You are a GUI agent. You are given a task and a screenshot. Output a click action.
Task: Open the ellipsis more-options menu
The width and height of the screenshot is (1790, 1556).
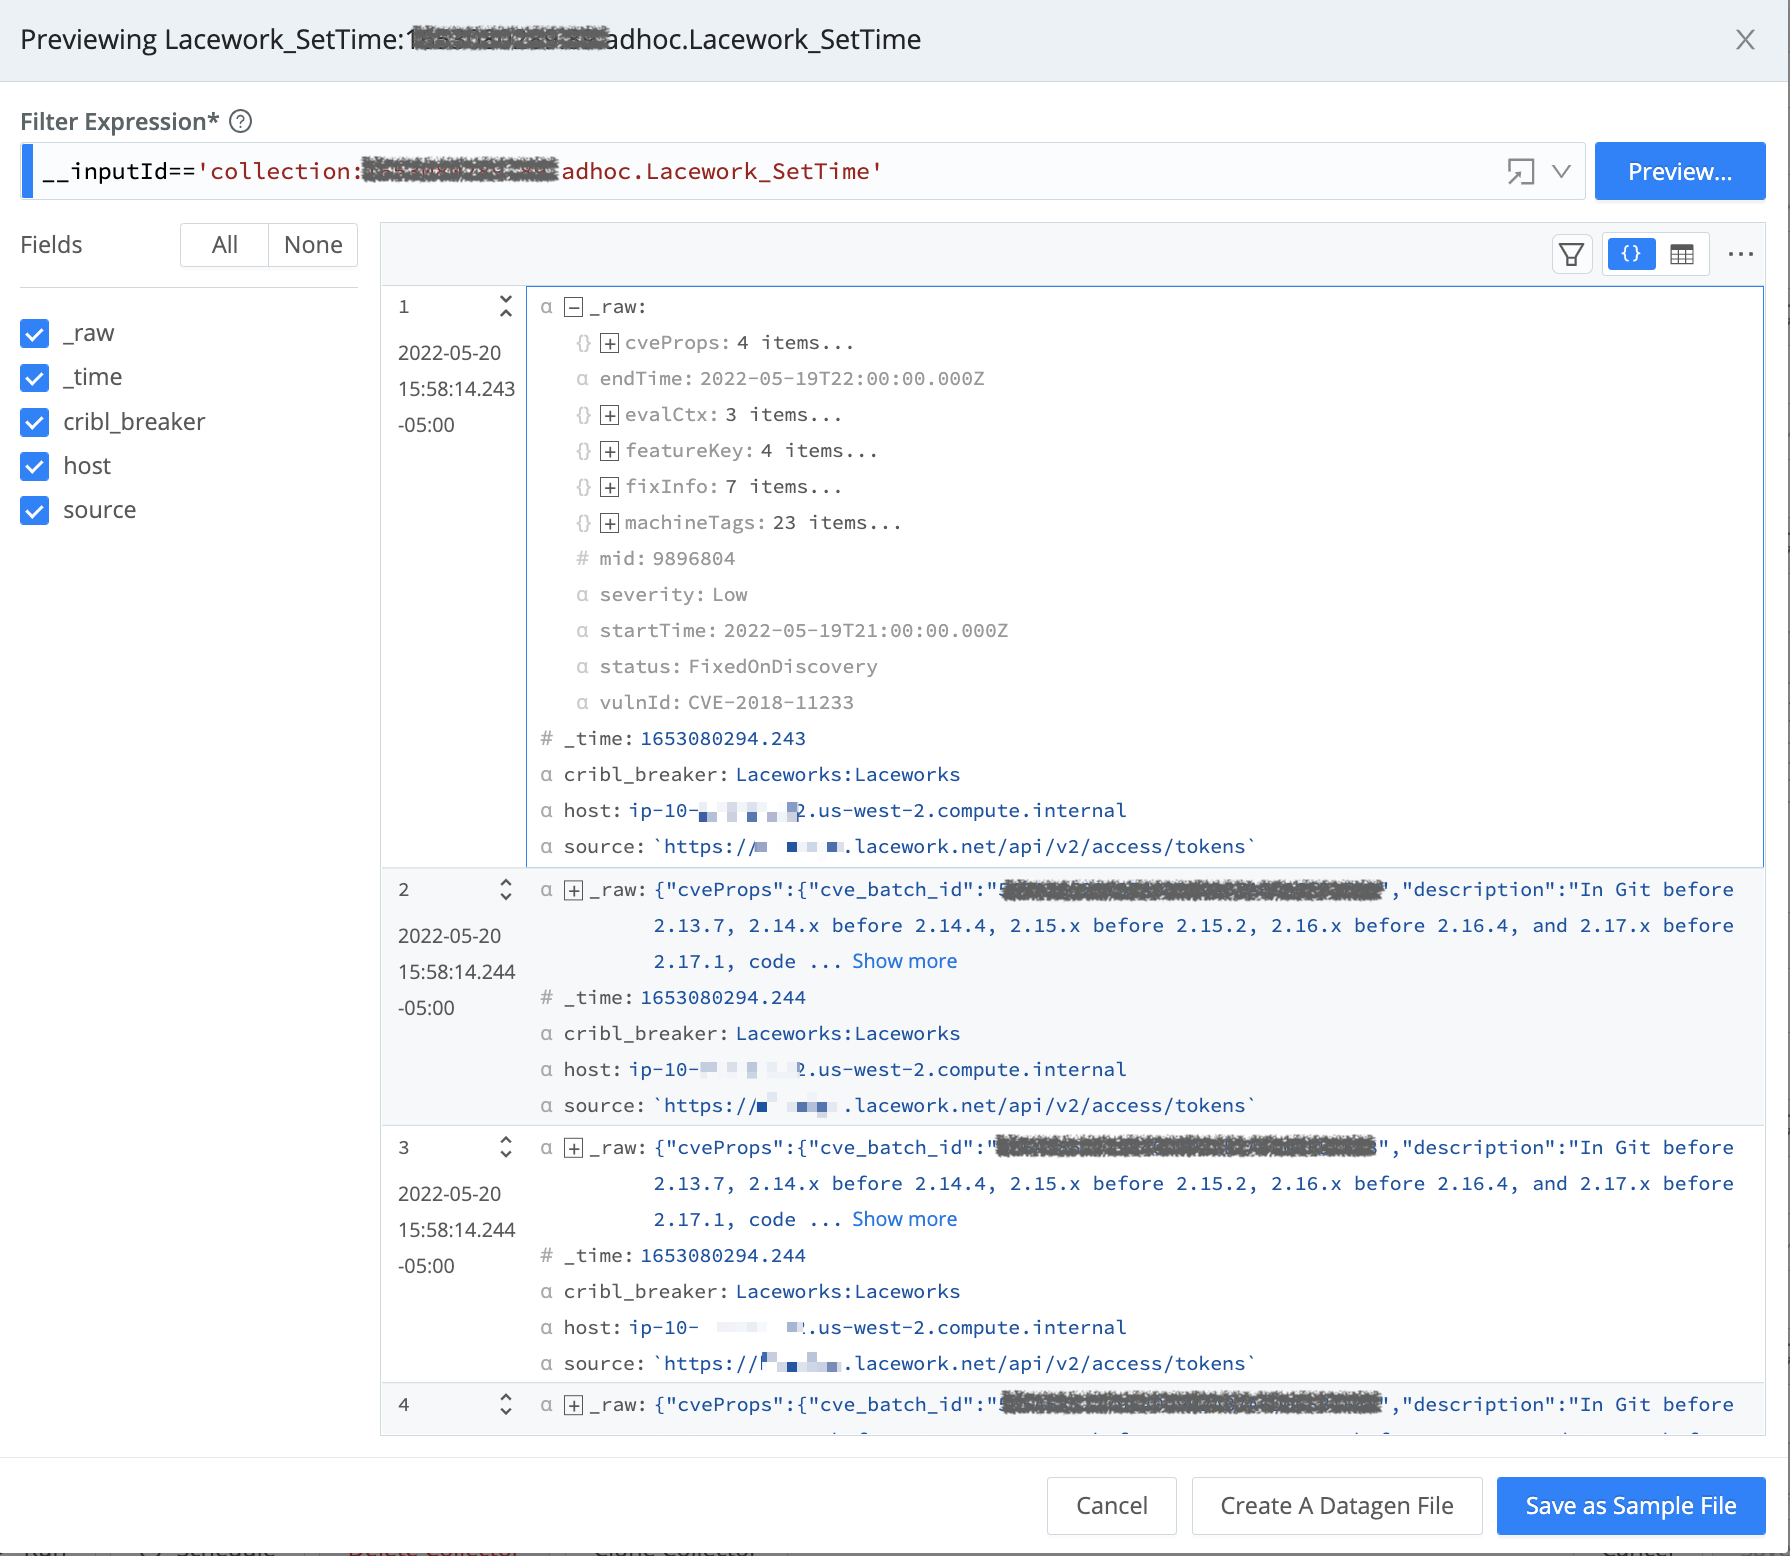coord(1740,254)
